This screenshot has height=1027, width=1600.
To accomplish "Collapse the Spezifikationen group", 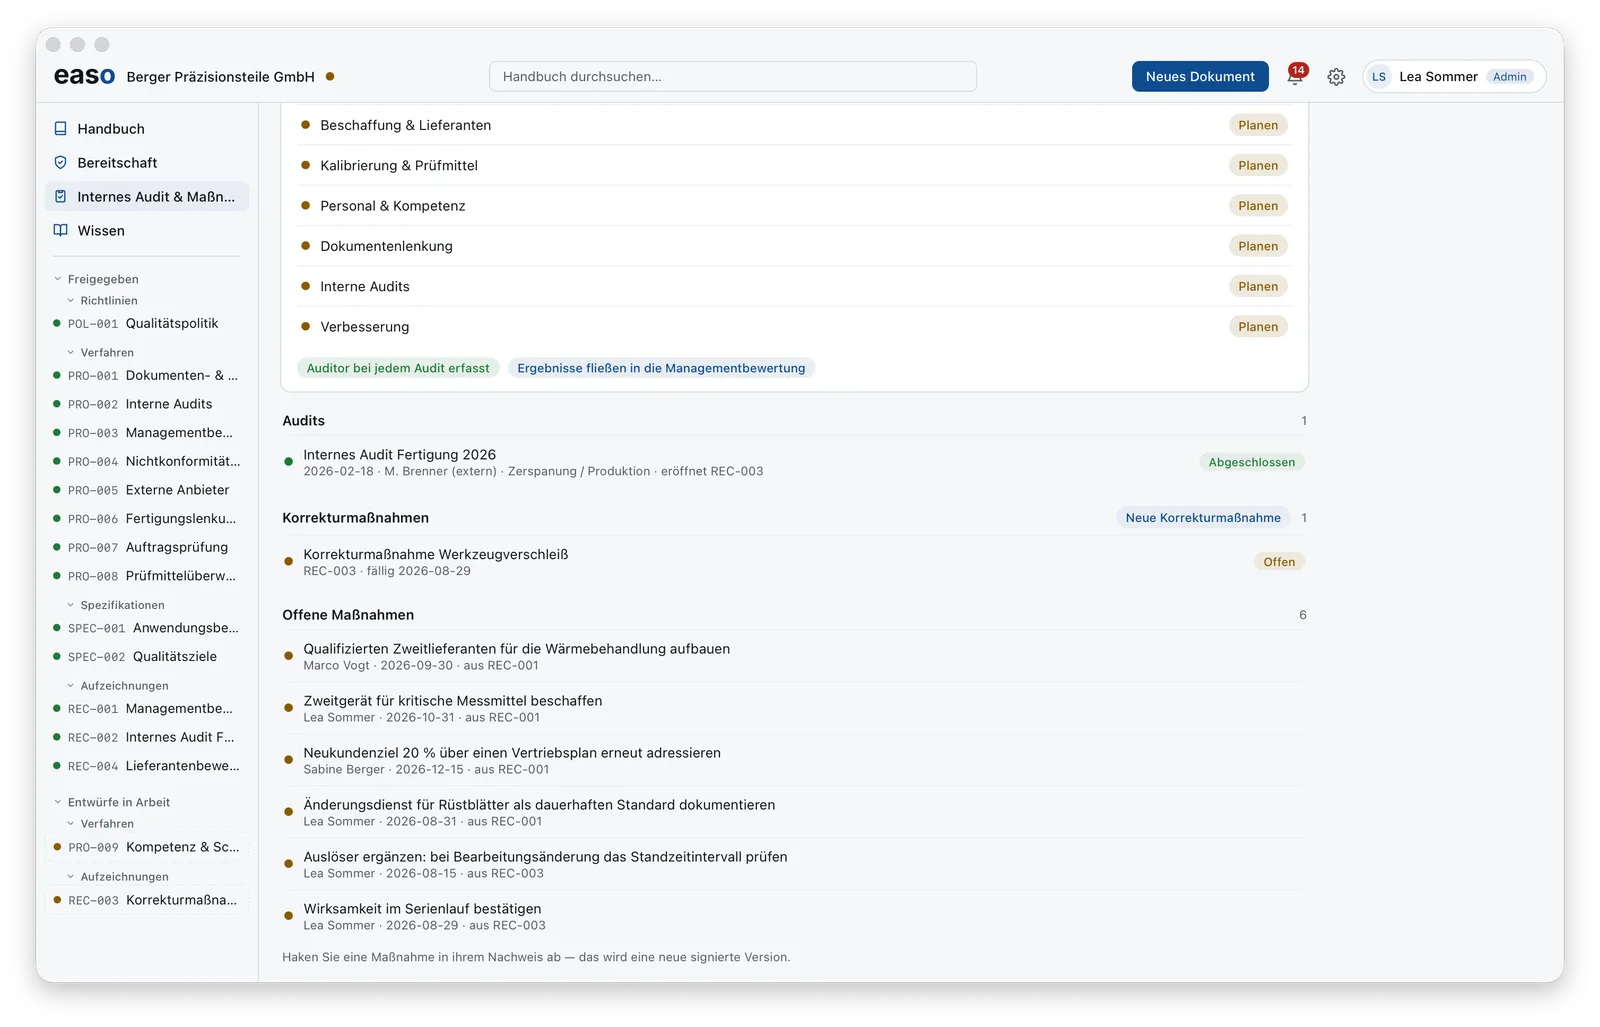I will (115, 605).
